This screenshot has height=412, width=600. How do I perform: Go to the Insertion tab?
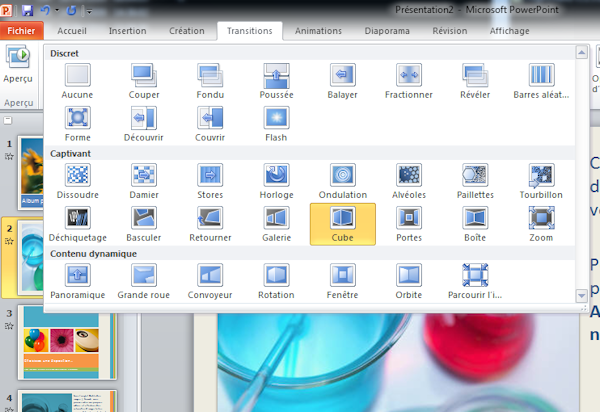pos(126,31)
